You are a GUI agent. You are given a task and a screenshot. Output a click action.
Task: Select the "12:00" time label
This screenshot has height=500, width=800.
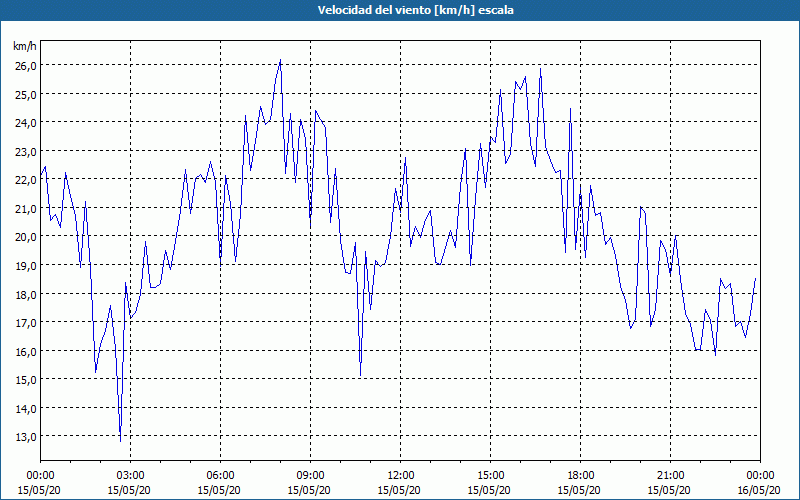click(401, 476)
